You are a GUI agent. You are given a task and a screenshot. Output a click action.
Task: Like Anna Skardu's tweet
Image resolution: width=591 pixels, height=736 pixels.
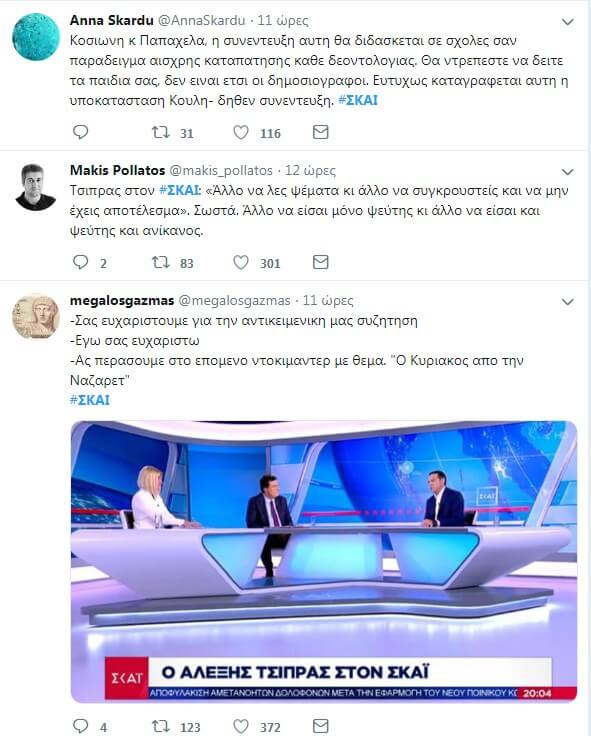241,133
